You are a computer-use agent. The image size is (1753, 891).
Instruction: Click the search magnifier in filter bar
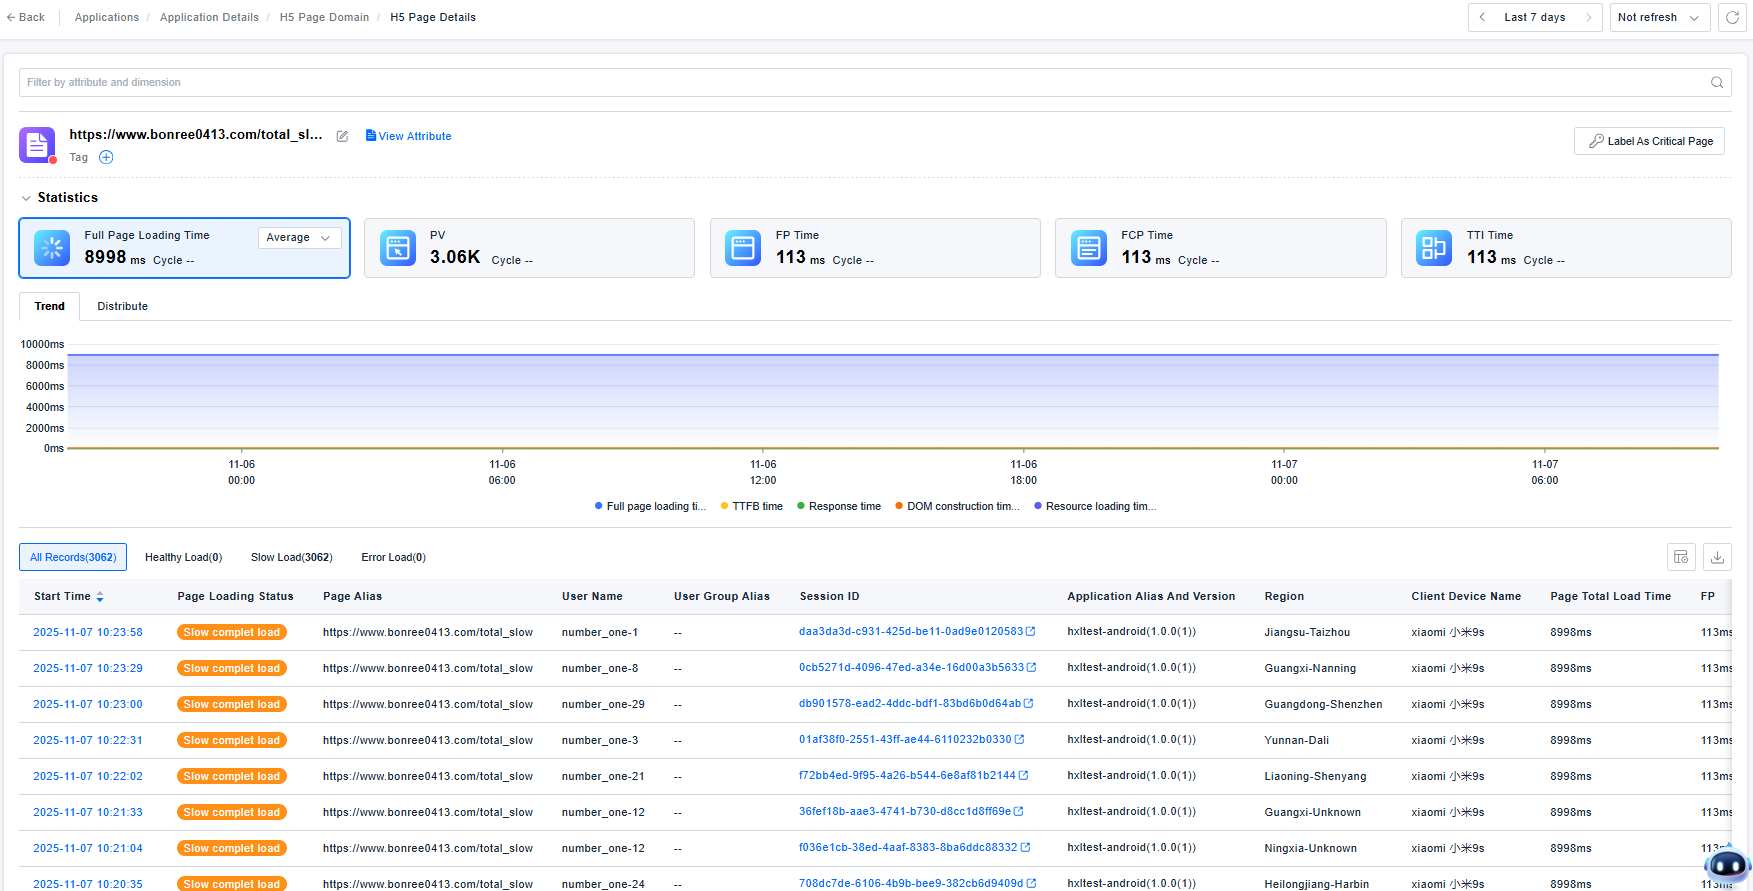point(1716,83)
